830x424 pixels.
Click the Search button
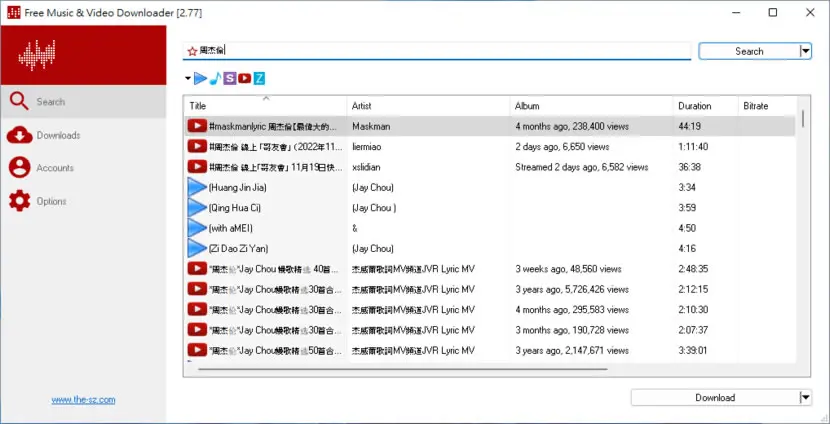point(749,51)
